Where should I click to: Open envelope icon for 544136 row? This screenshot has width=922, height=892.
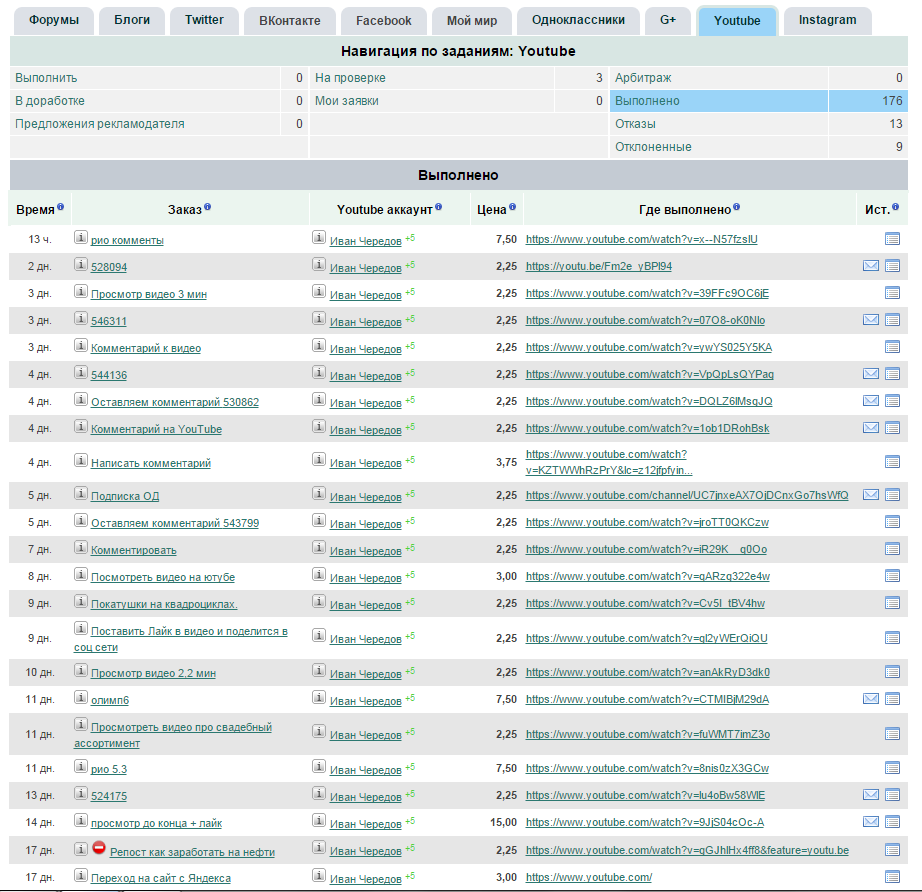pos(871,374)
